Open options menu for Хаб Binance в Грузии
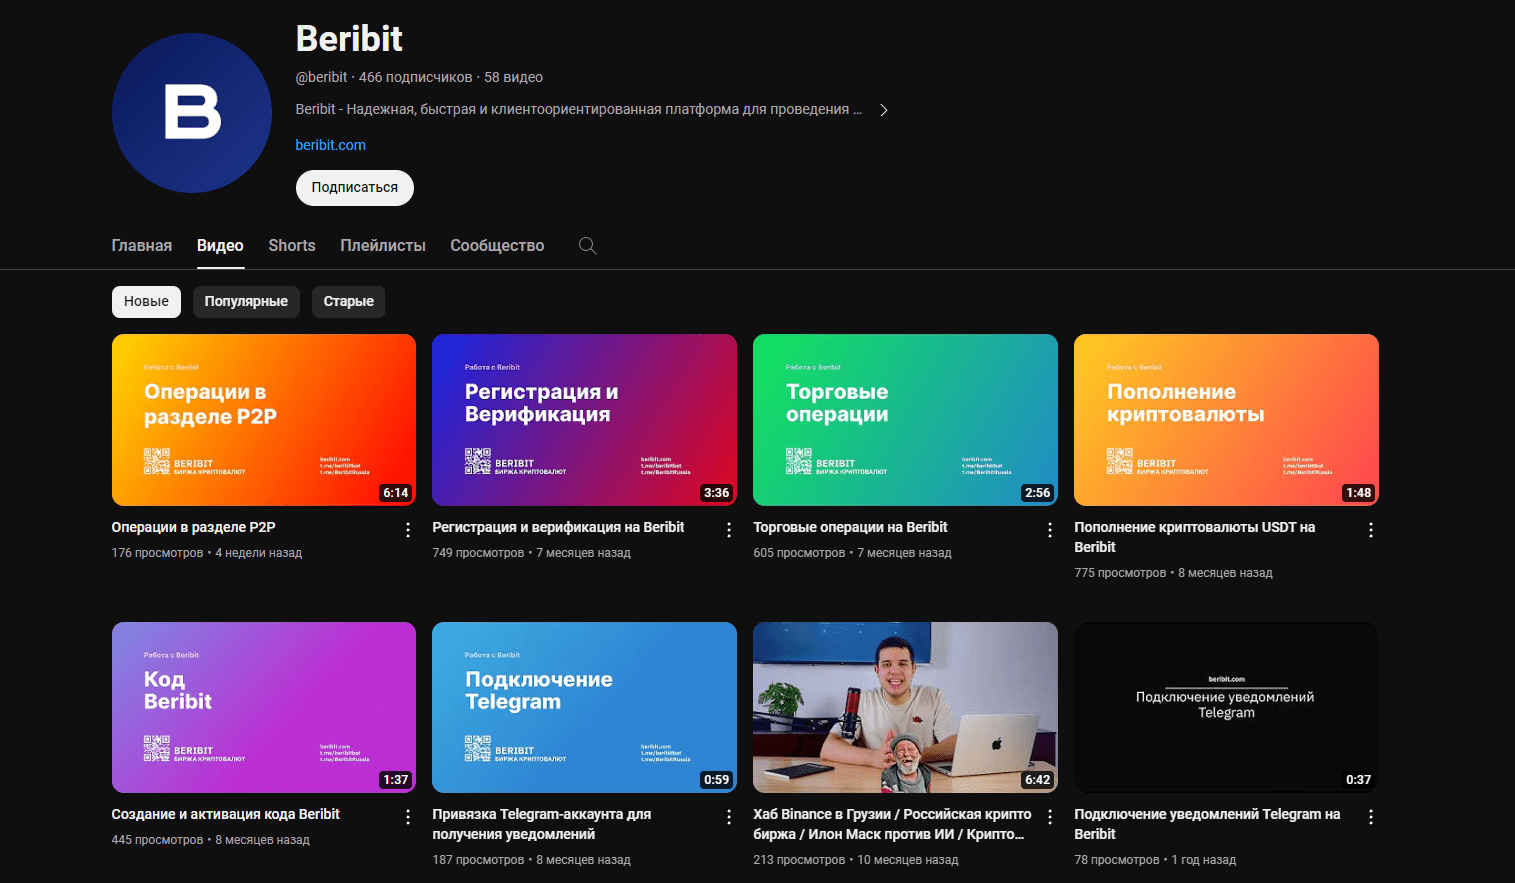This screenshot has height=883, width=1515. pyautogui.click(x=1050, y=817)
